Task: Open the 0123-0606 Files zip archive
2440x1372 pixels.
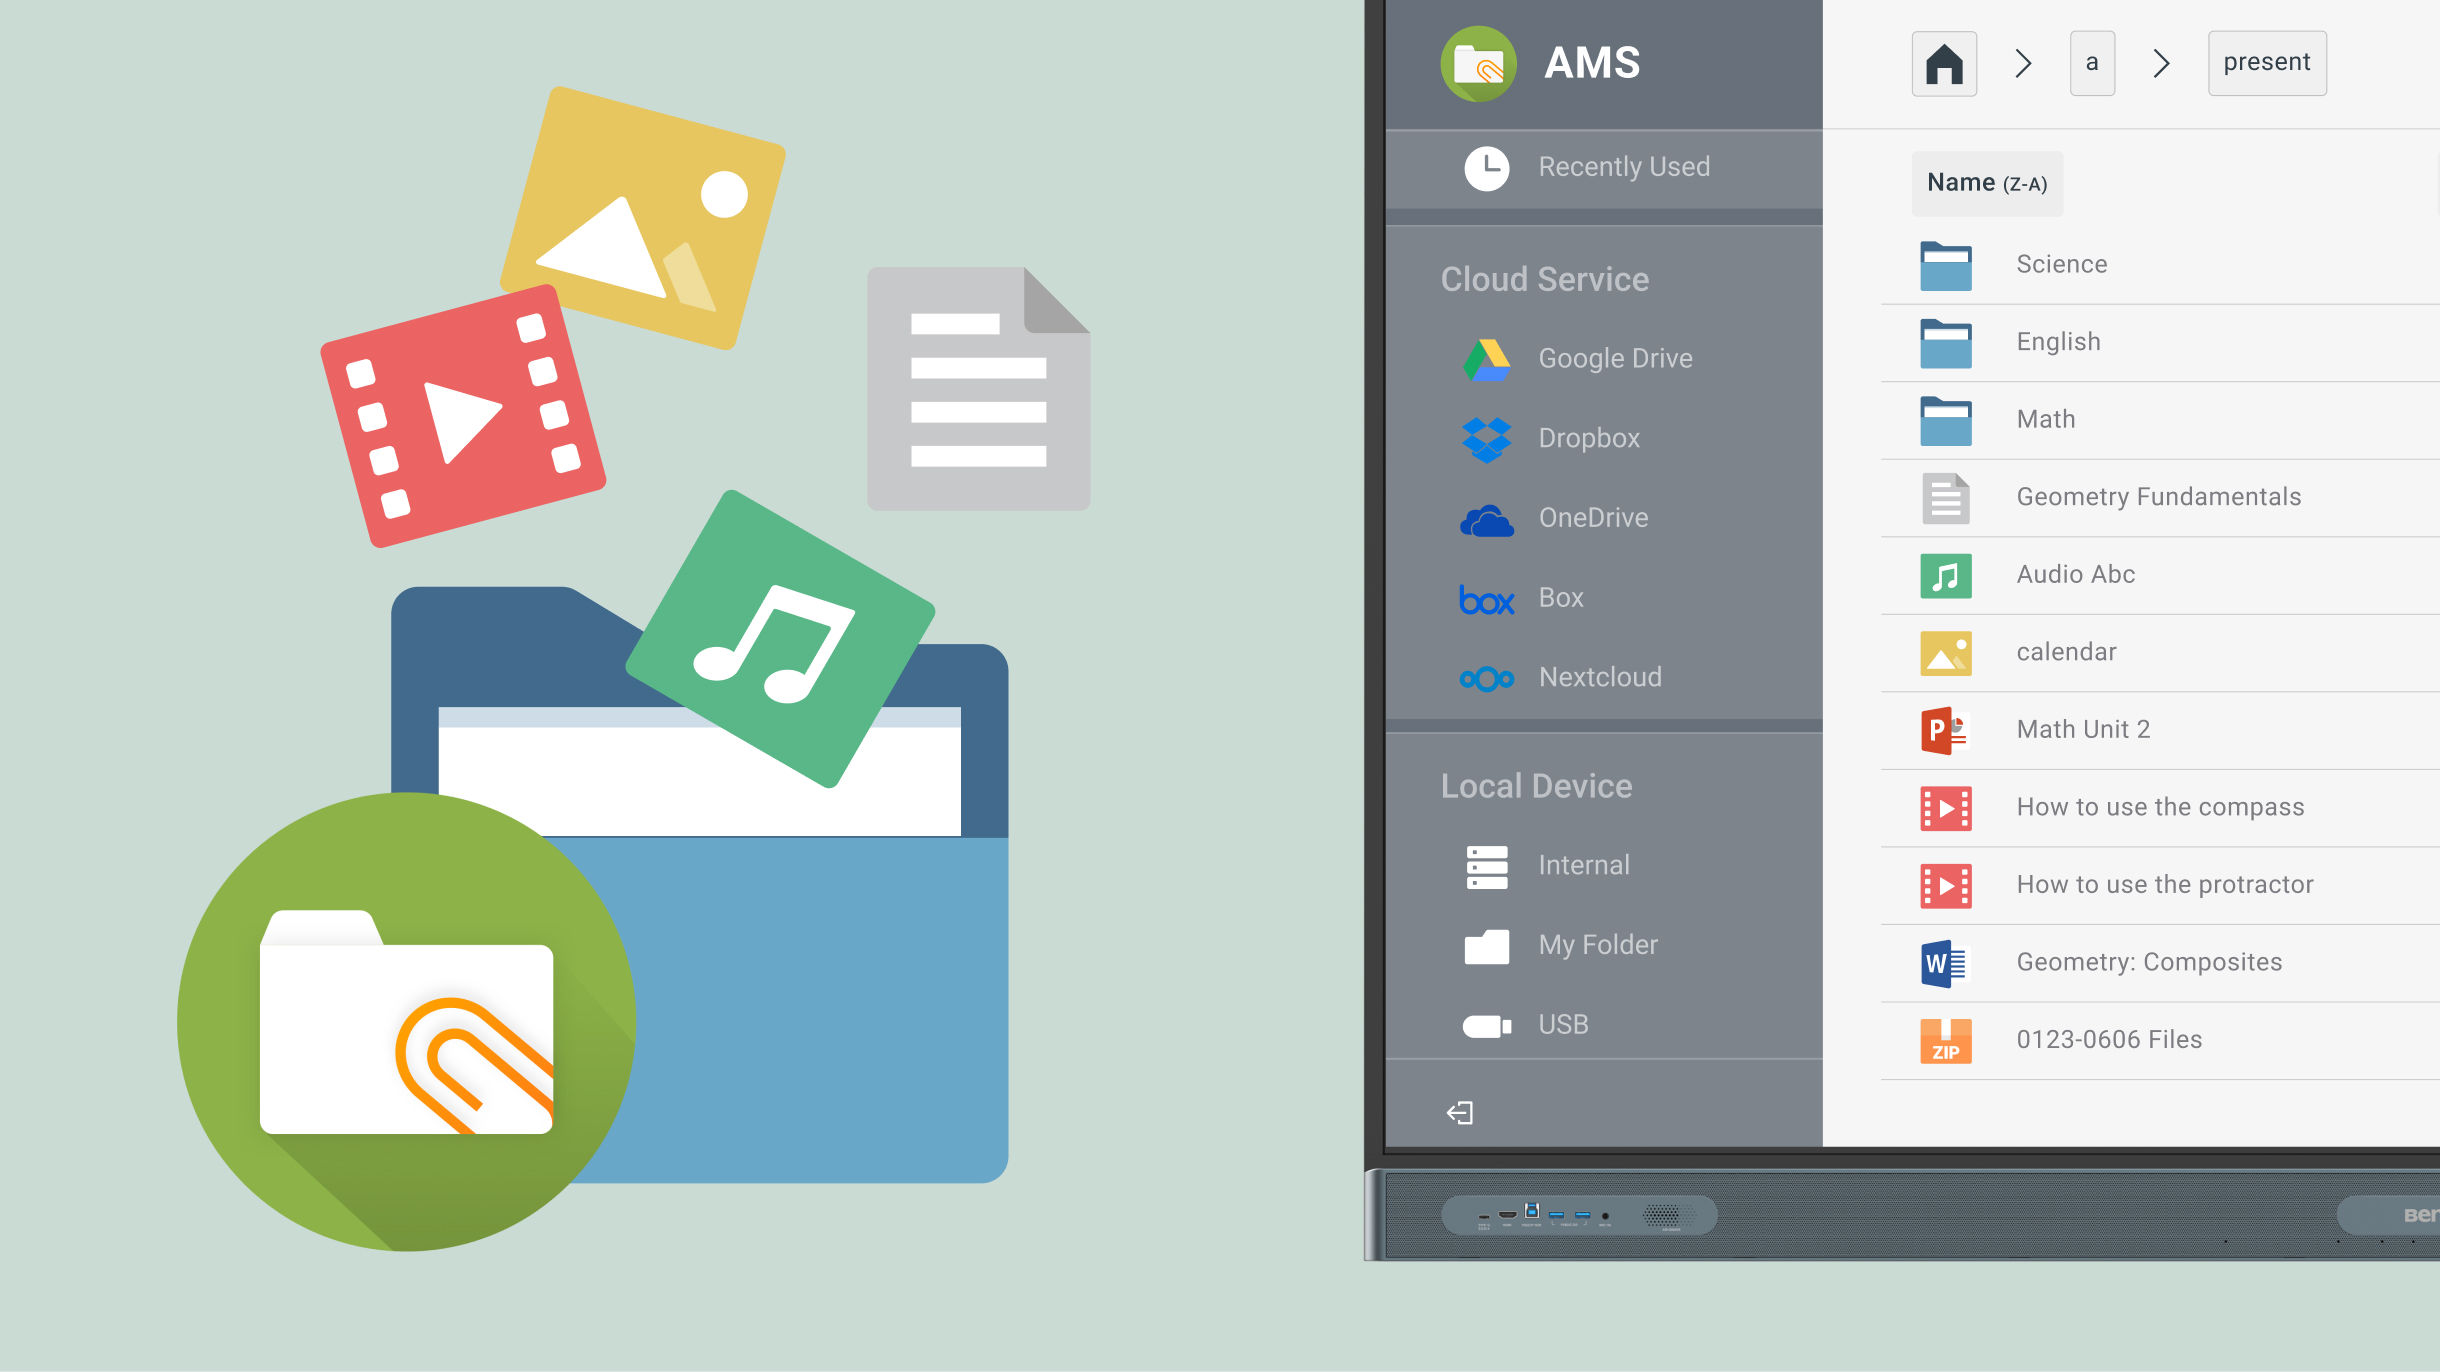Action: (2108, 1040)
